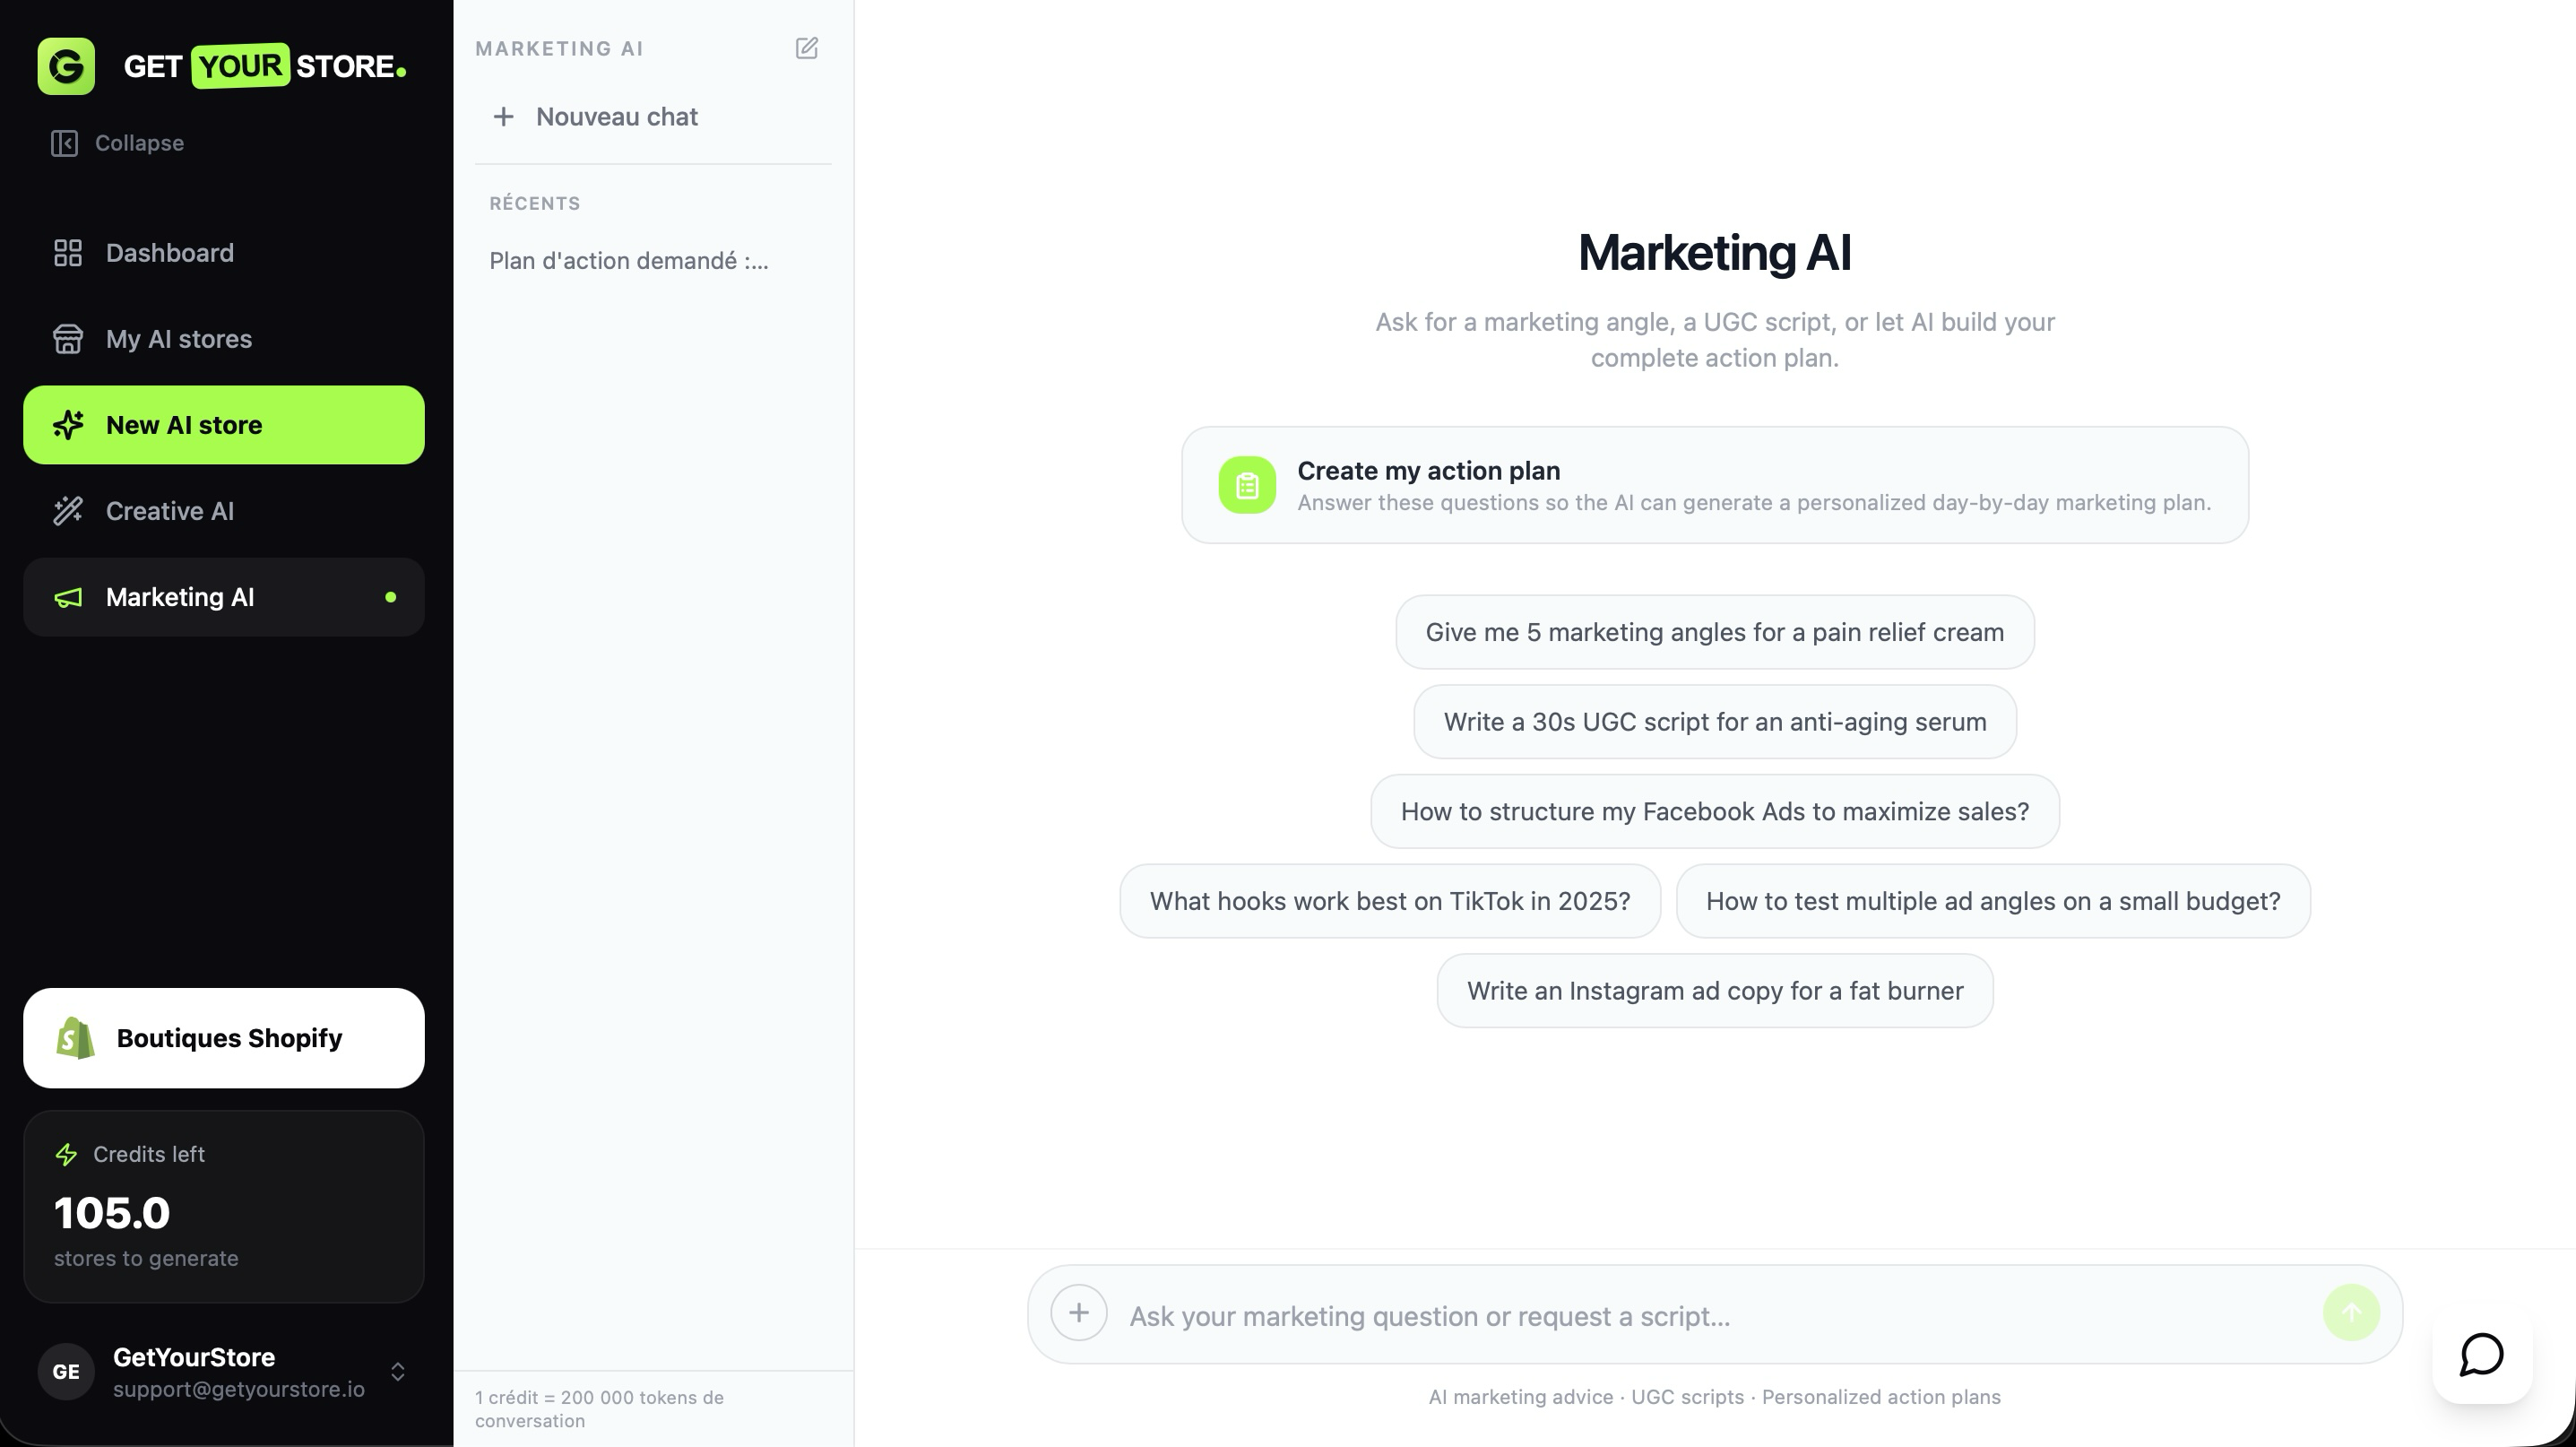2576x1447 pixels.
Task: Choose the Facebook Ads structure suggestion
Action: point(1715,811)
